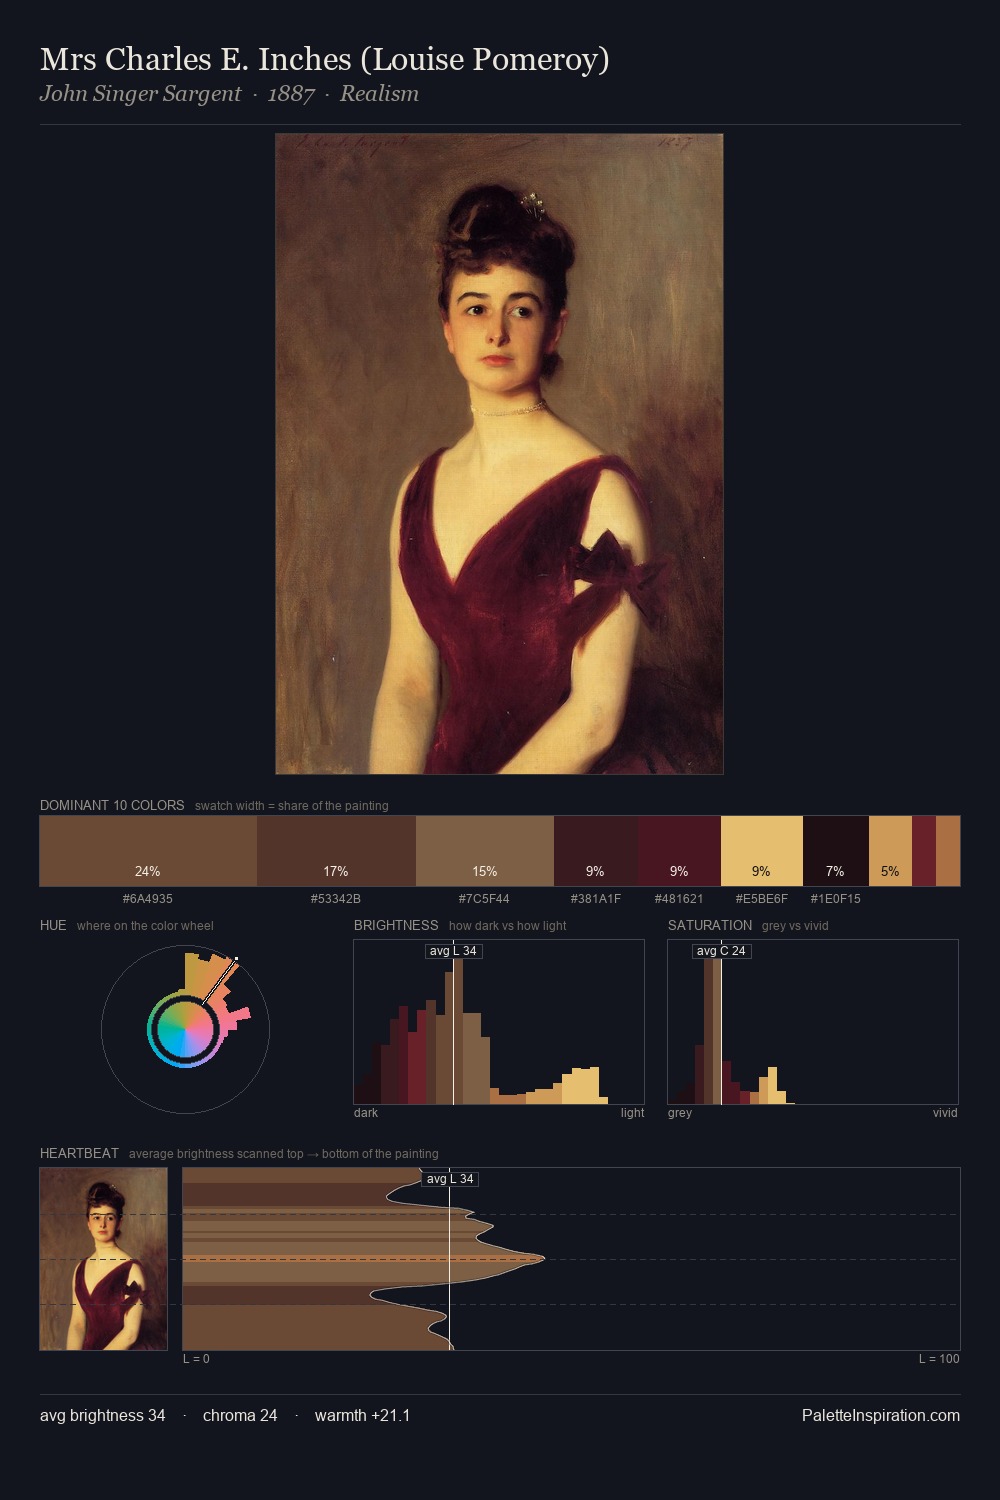Viewport: 1000px width, 1500px height.
Task: Click the hex label #1E0F15
Action: coord(836,899)
